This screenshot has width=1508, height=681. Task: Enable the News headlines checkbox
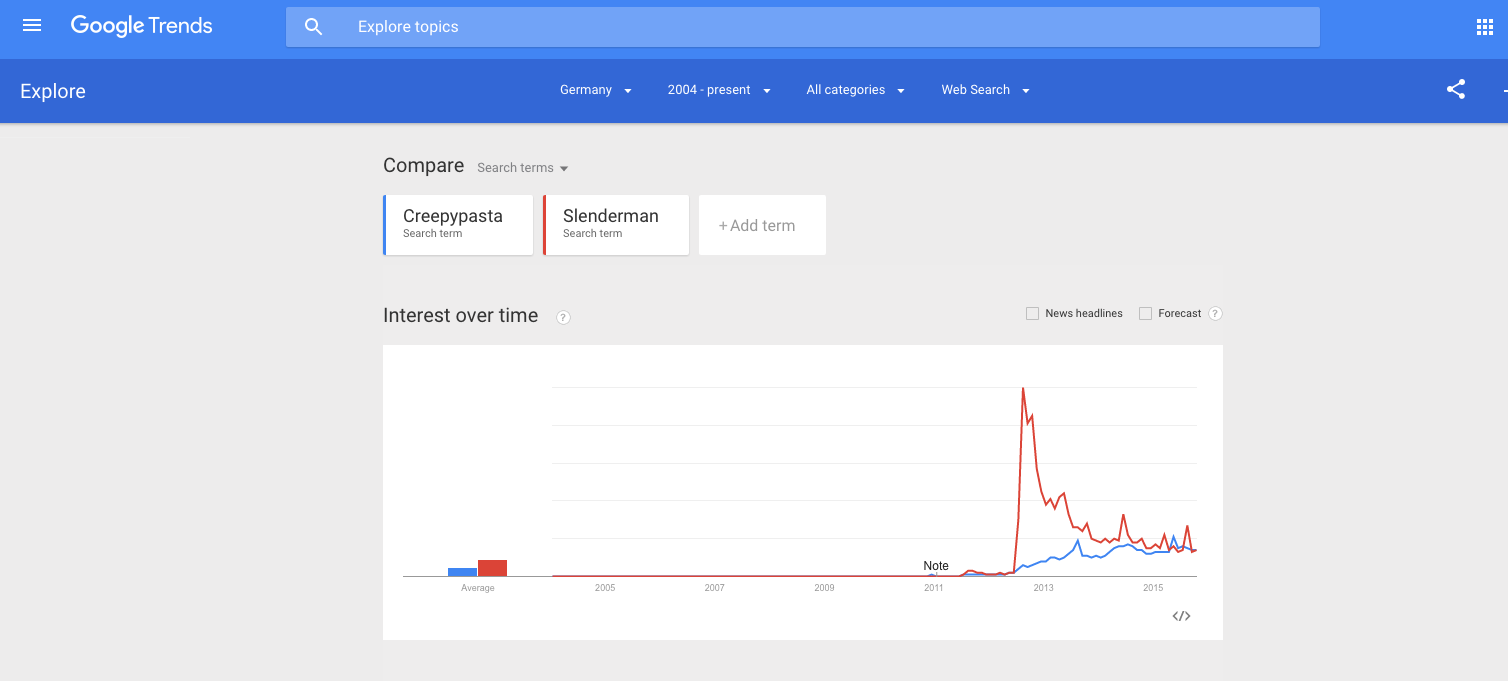pos(1032,313)
